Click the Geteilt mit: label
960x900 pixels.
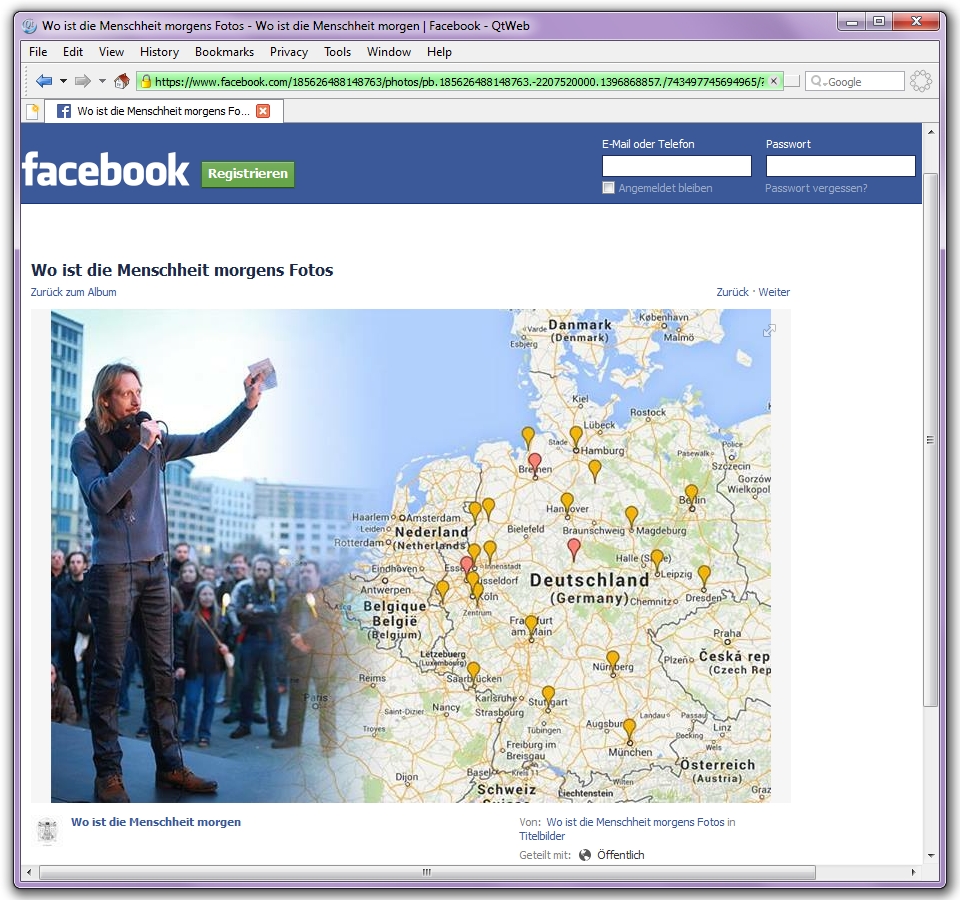pyautogui.click(x=545, y=855)
